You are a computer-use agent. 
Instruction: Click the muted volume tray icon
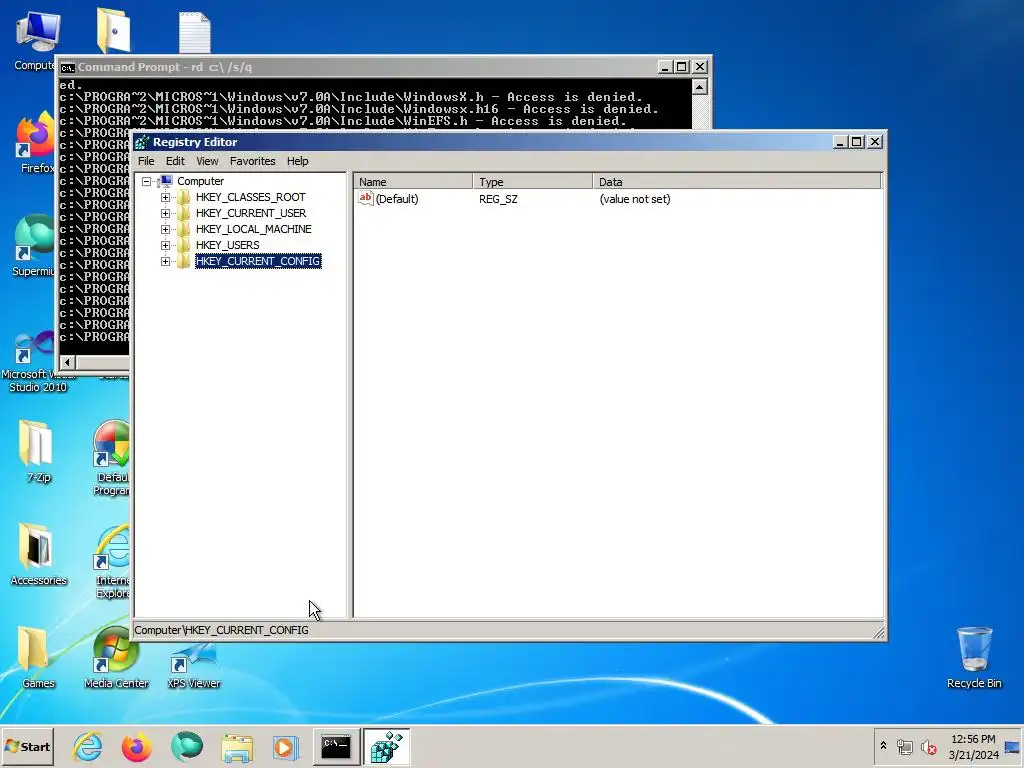click(x=928, y=746)
